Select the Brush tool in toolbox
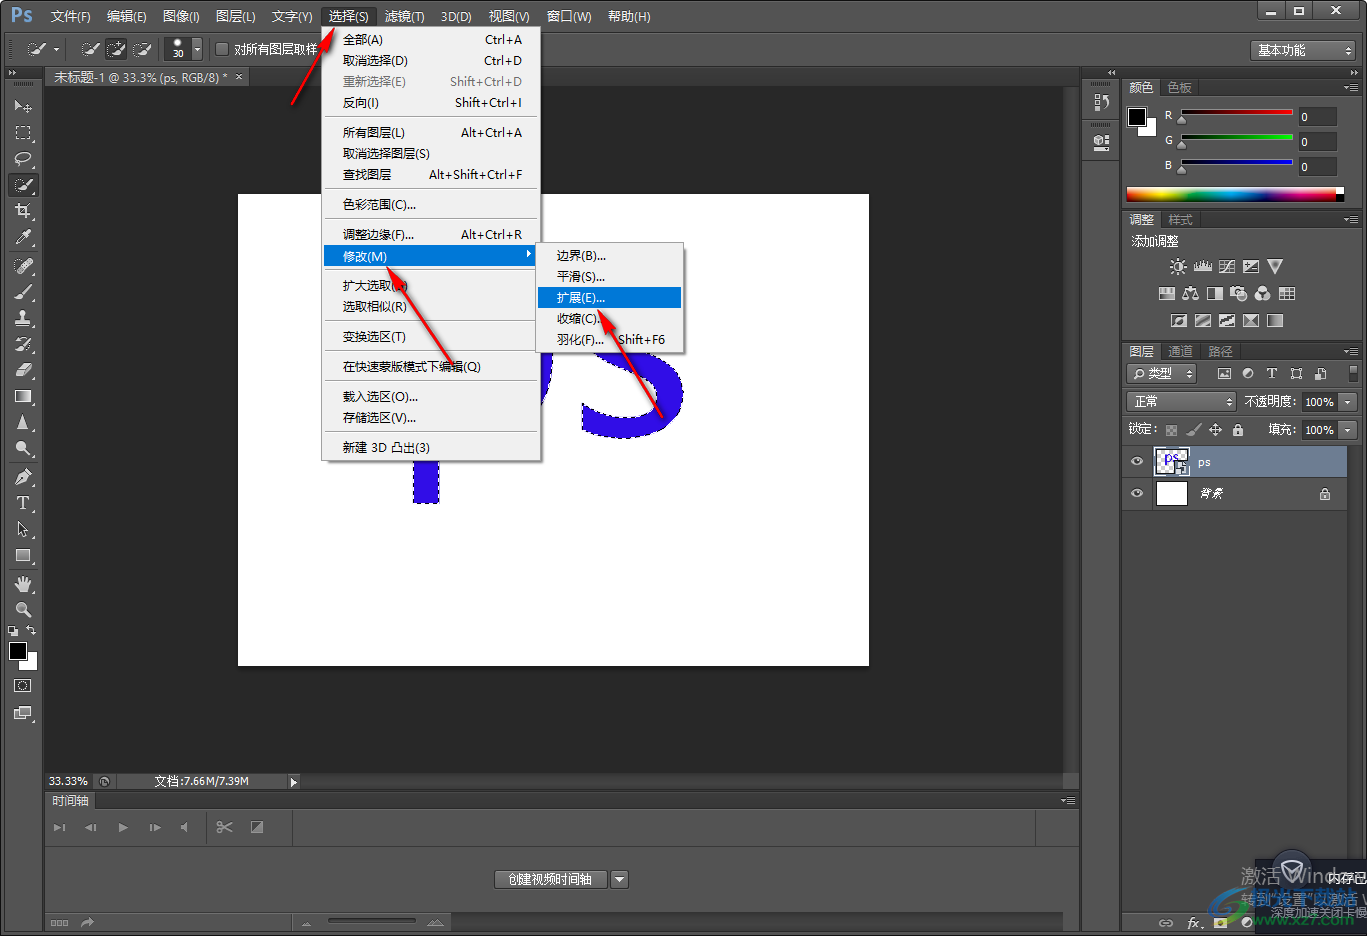1367x936 pixels. pos(23,292)
